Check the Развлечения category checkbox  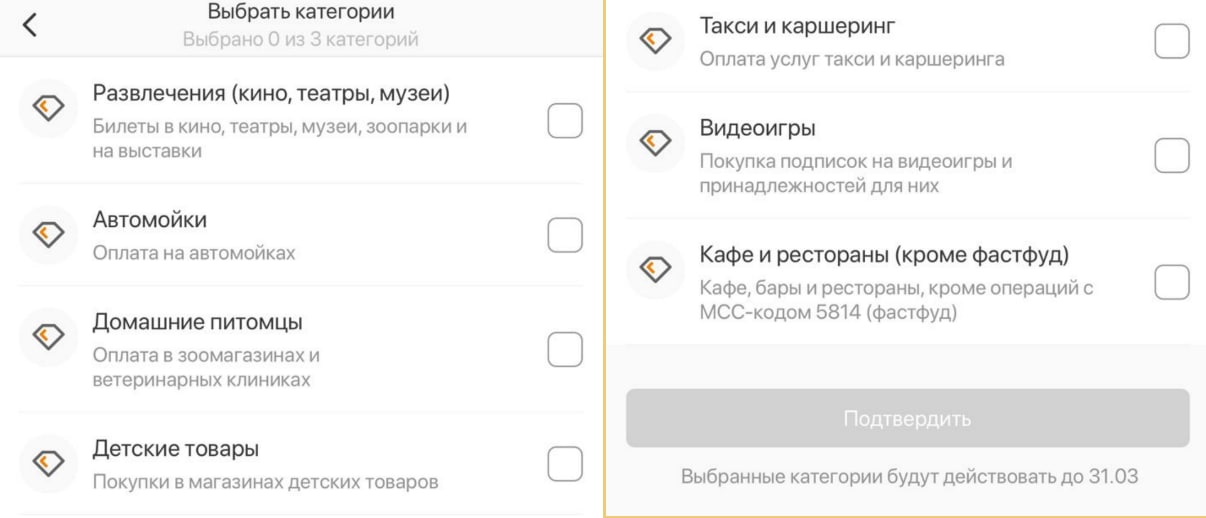(565, 122)
